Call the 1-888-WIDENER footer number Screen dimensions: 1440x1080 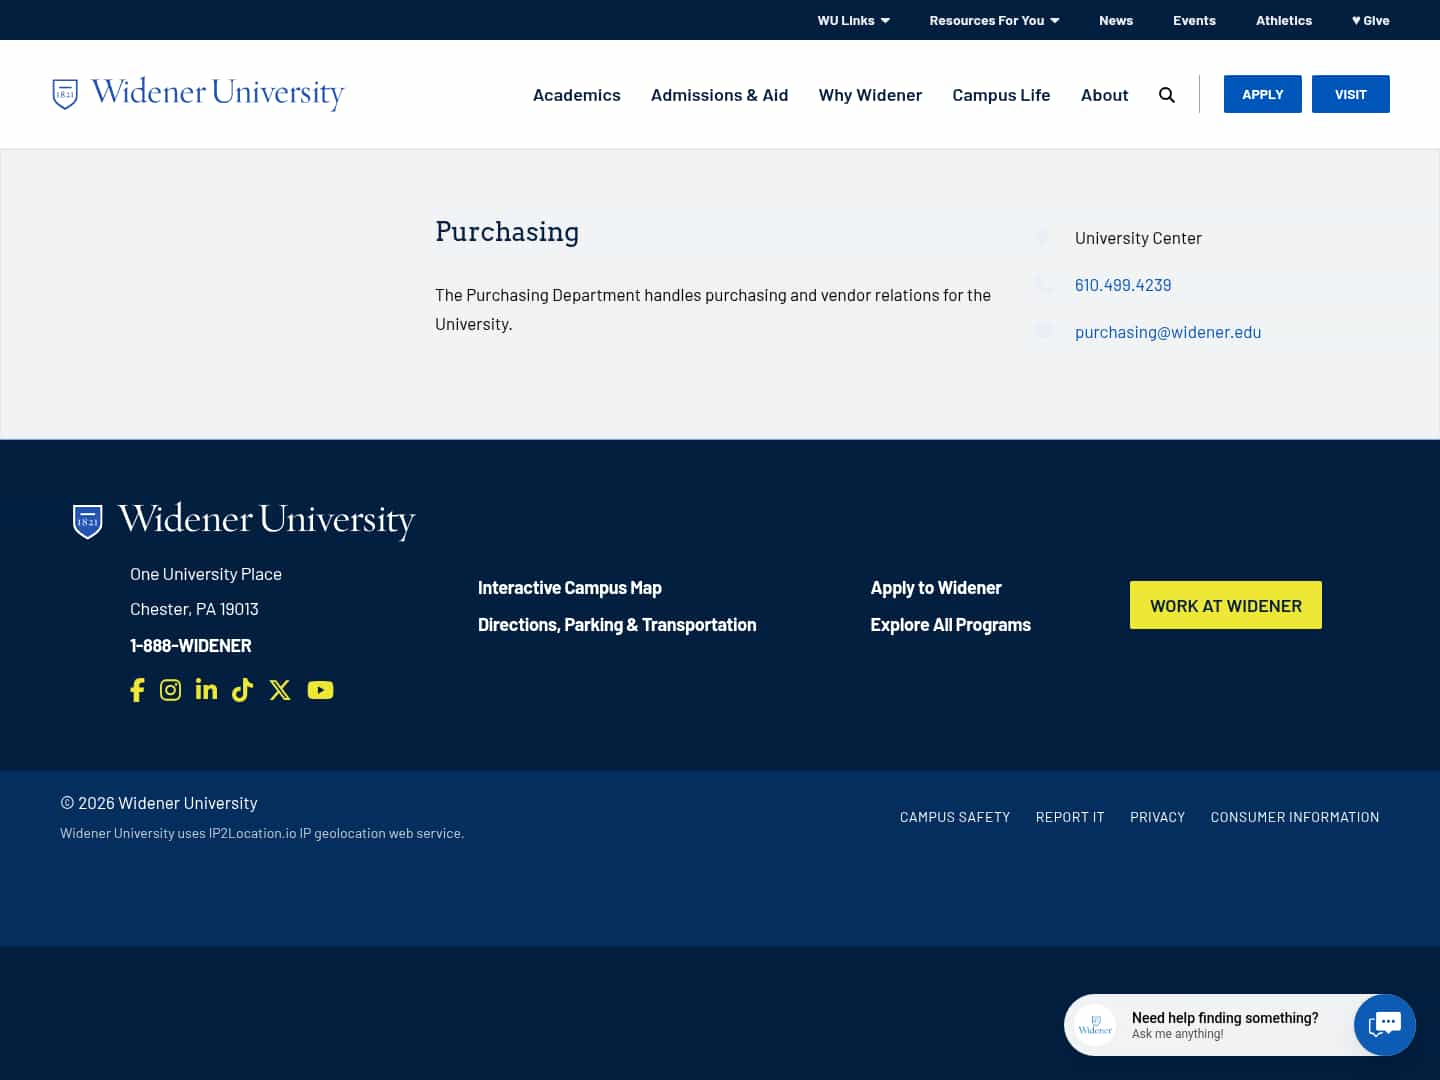pos(191,646)
